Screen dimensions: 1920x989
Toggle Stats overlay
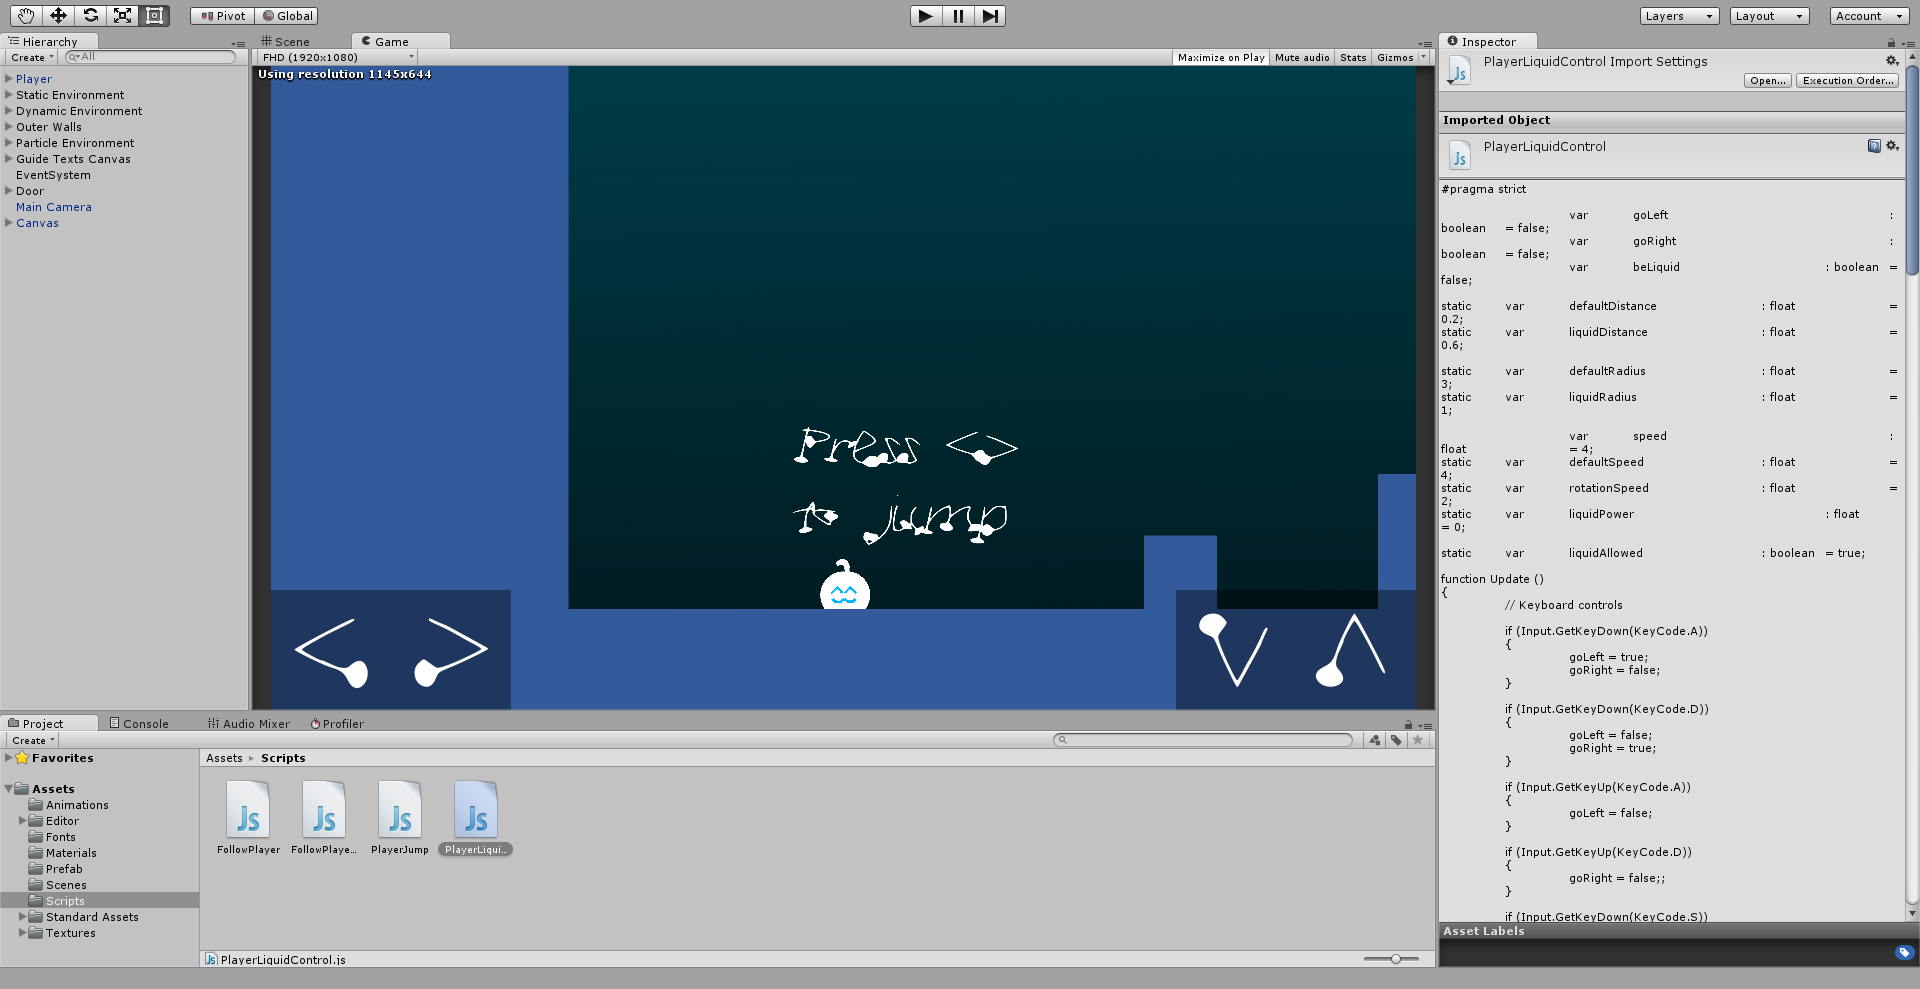tap(1353, 58)
